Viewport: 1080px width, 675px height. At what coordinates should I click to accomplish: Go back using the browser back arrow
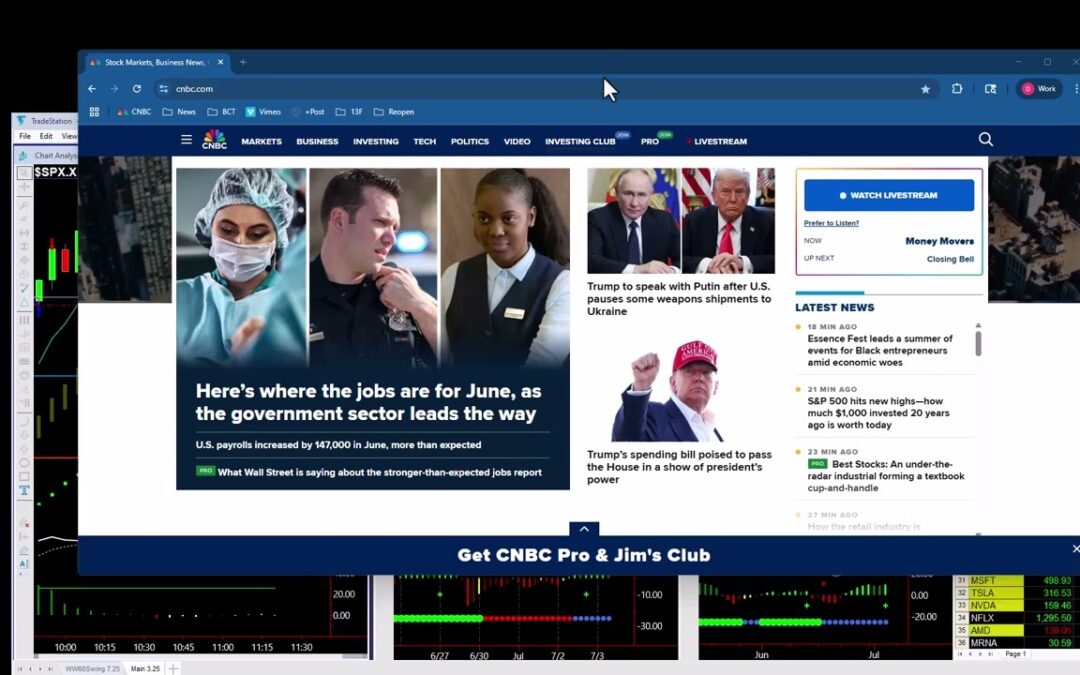pyautogui.click(x=92, y=89)
